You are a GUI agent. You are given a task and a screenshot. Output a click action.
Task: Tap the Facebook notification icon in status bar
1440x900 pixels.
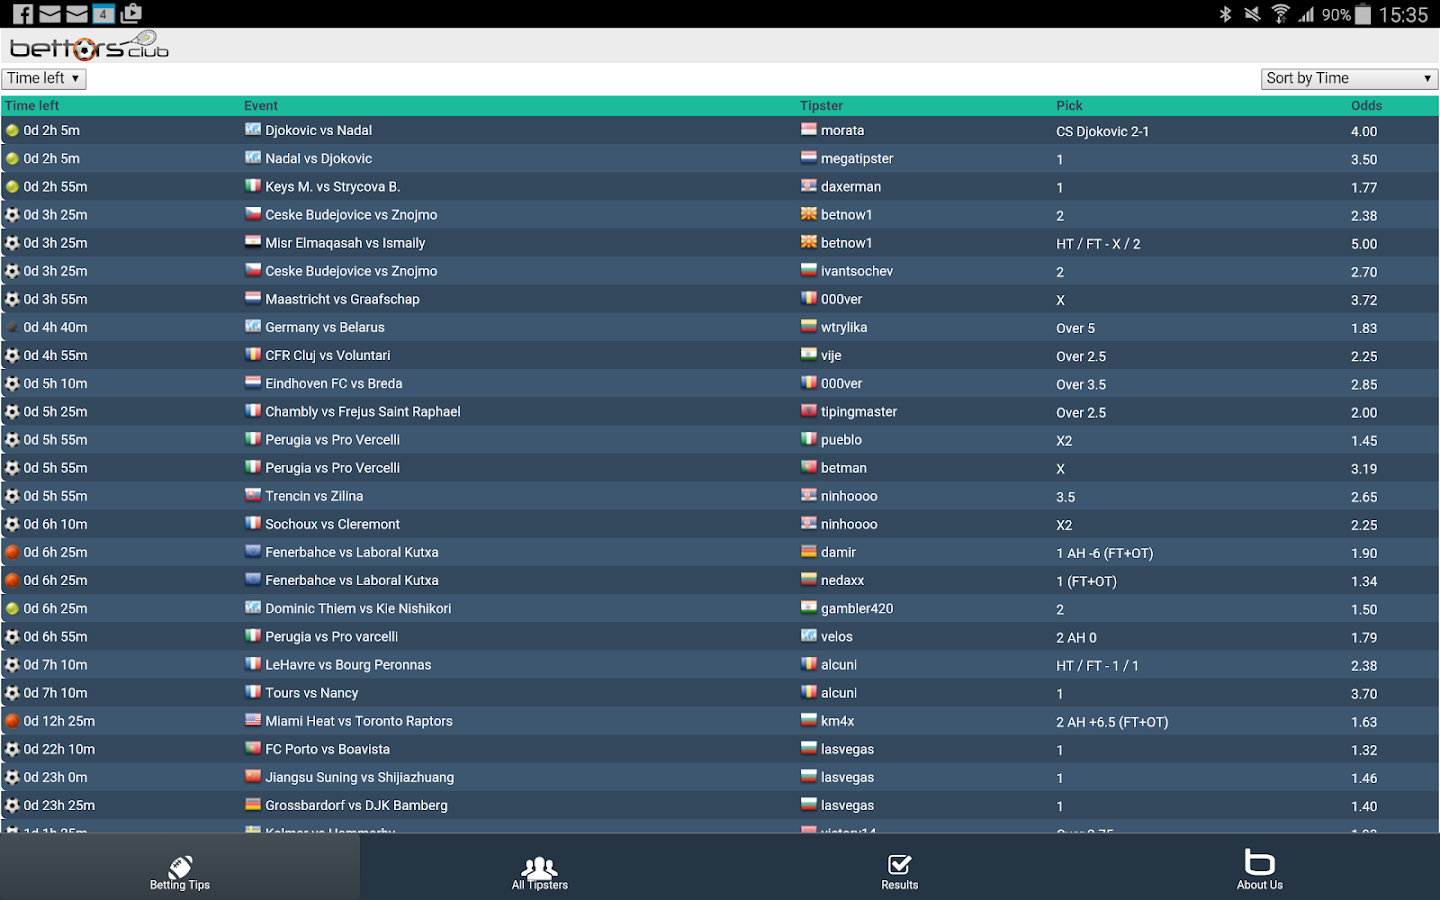pos(22,14)
